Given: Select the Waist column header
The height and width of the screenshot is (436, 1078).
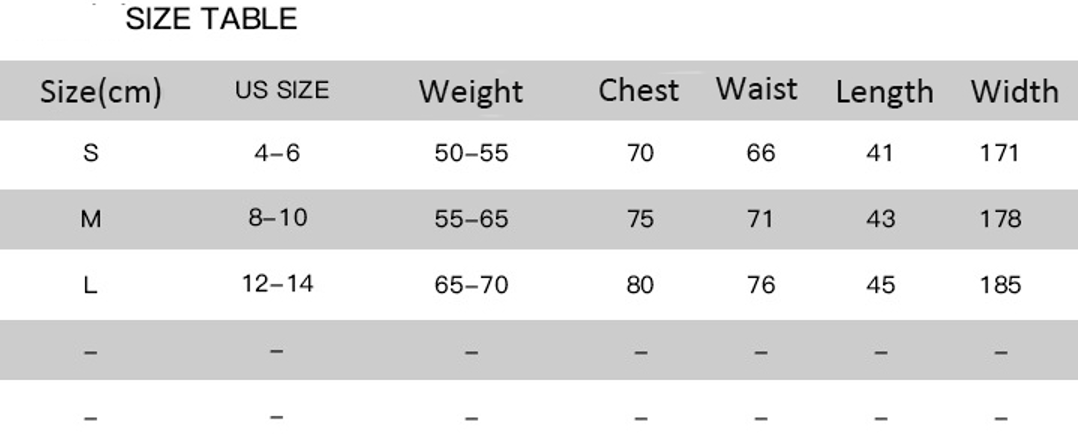Looking at the screenshot, I should (757, 89).
